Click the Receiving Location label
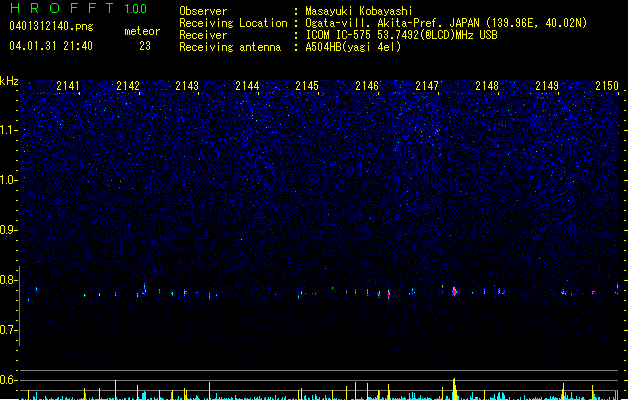The height and width of the screenshot is (400, 629). 233,23
